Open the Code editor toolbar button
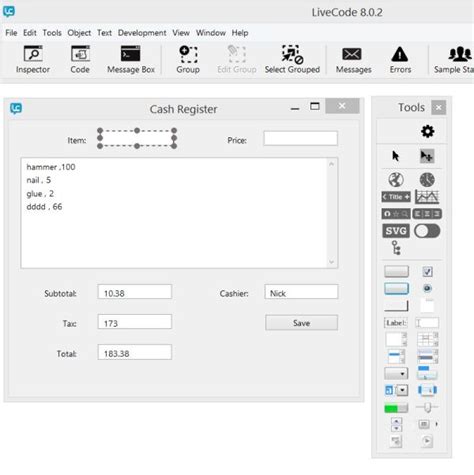 (x=80, y=59)
